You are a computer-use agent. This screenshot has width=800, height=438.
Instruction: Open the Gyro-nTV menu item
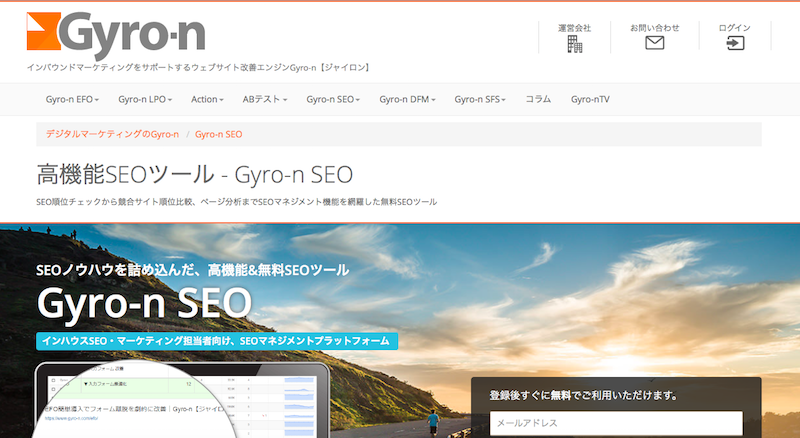coord(590,100)
